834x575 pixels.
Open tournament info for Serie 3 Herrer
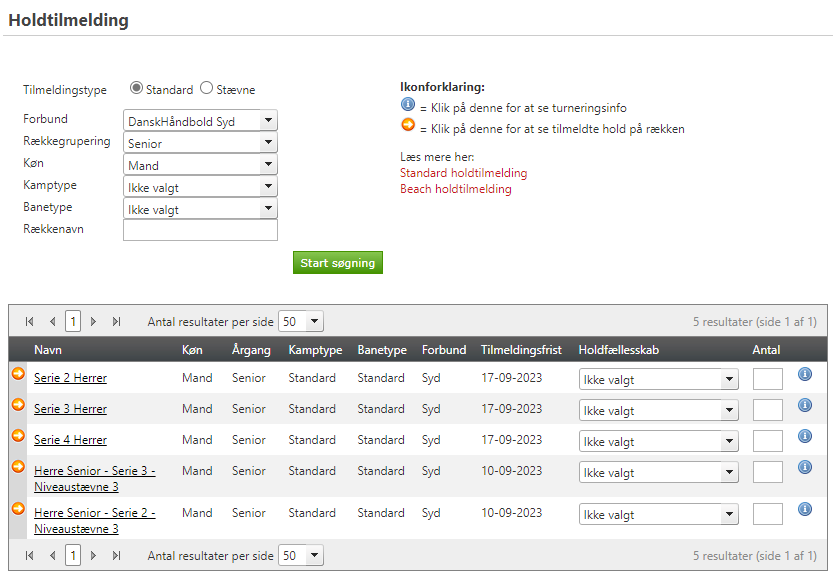pos(805,405)
